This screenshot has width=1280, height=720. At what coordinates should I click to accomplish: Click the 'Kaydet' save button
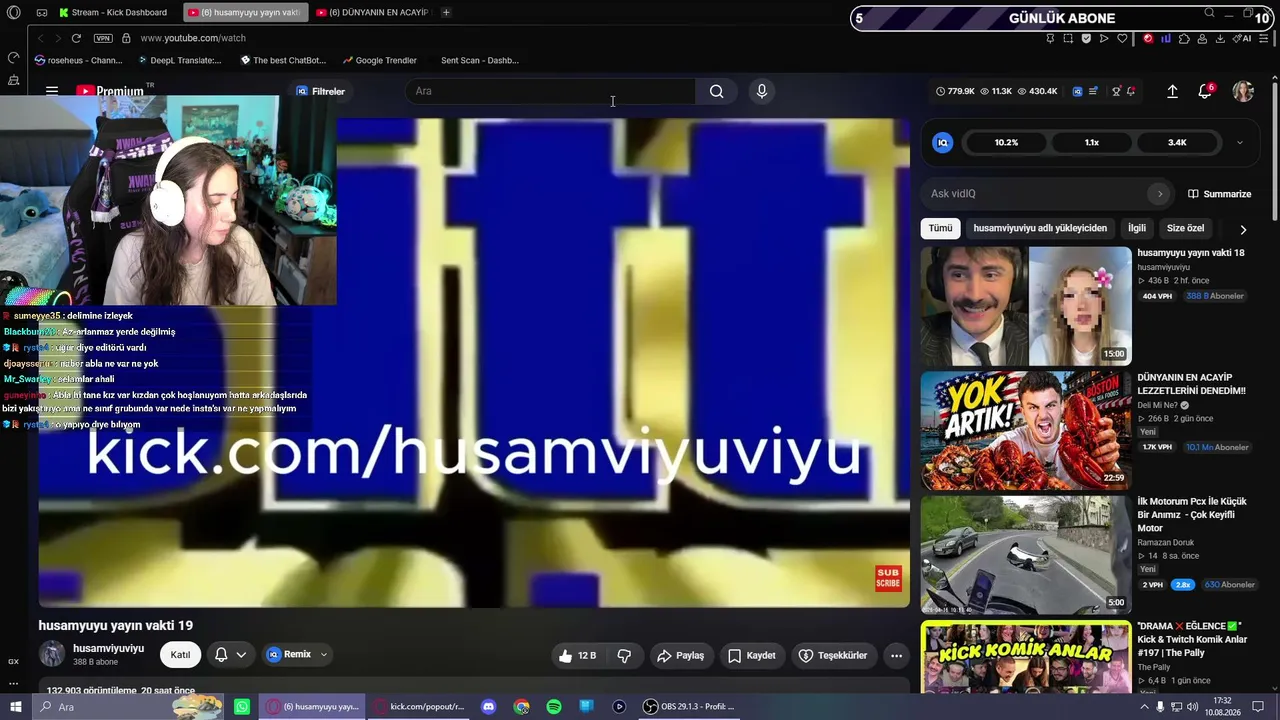pyautogui.click(x=751, y=656)
